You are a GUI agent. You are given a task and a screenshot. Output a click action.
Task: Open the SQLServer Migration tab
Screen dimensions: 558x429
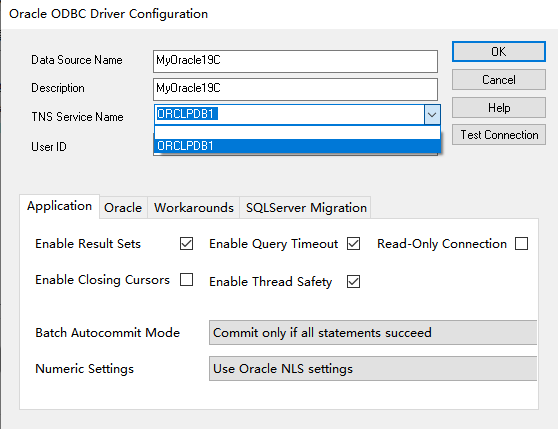click(306, 207)
